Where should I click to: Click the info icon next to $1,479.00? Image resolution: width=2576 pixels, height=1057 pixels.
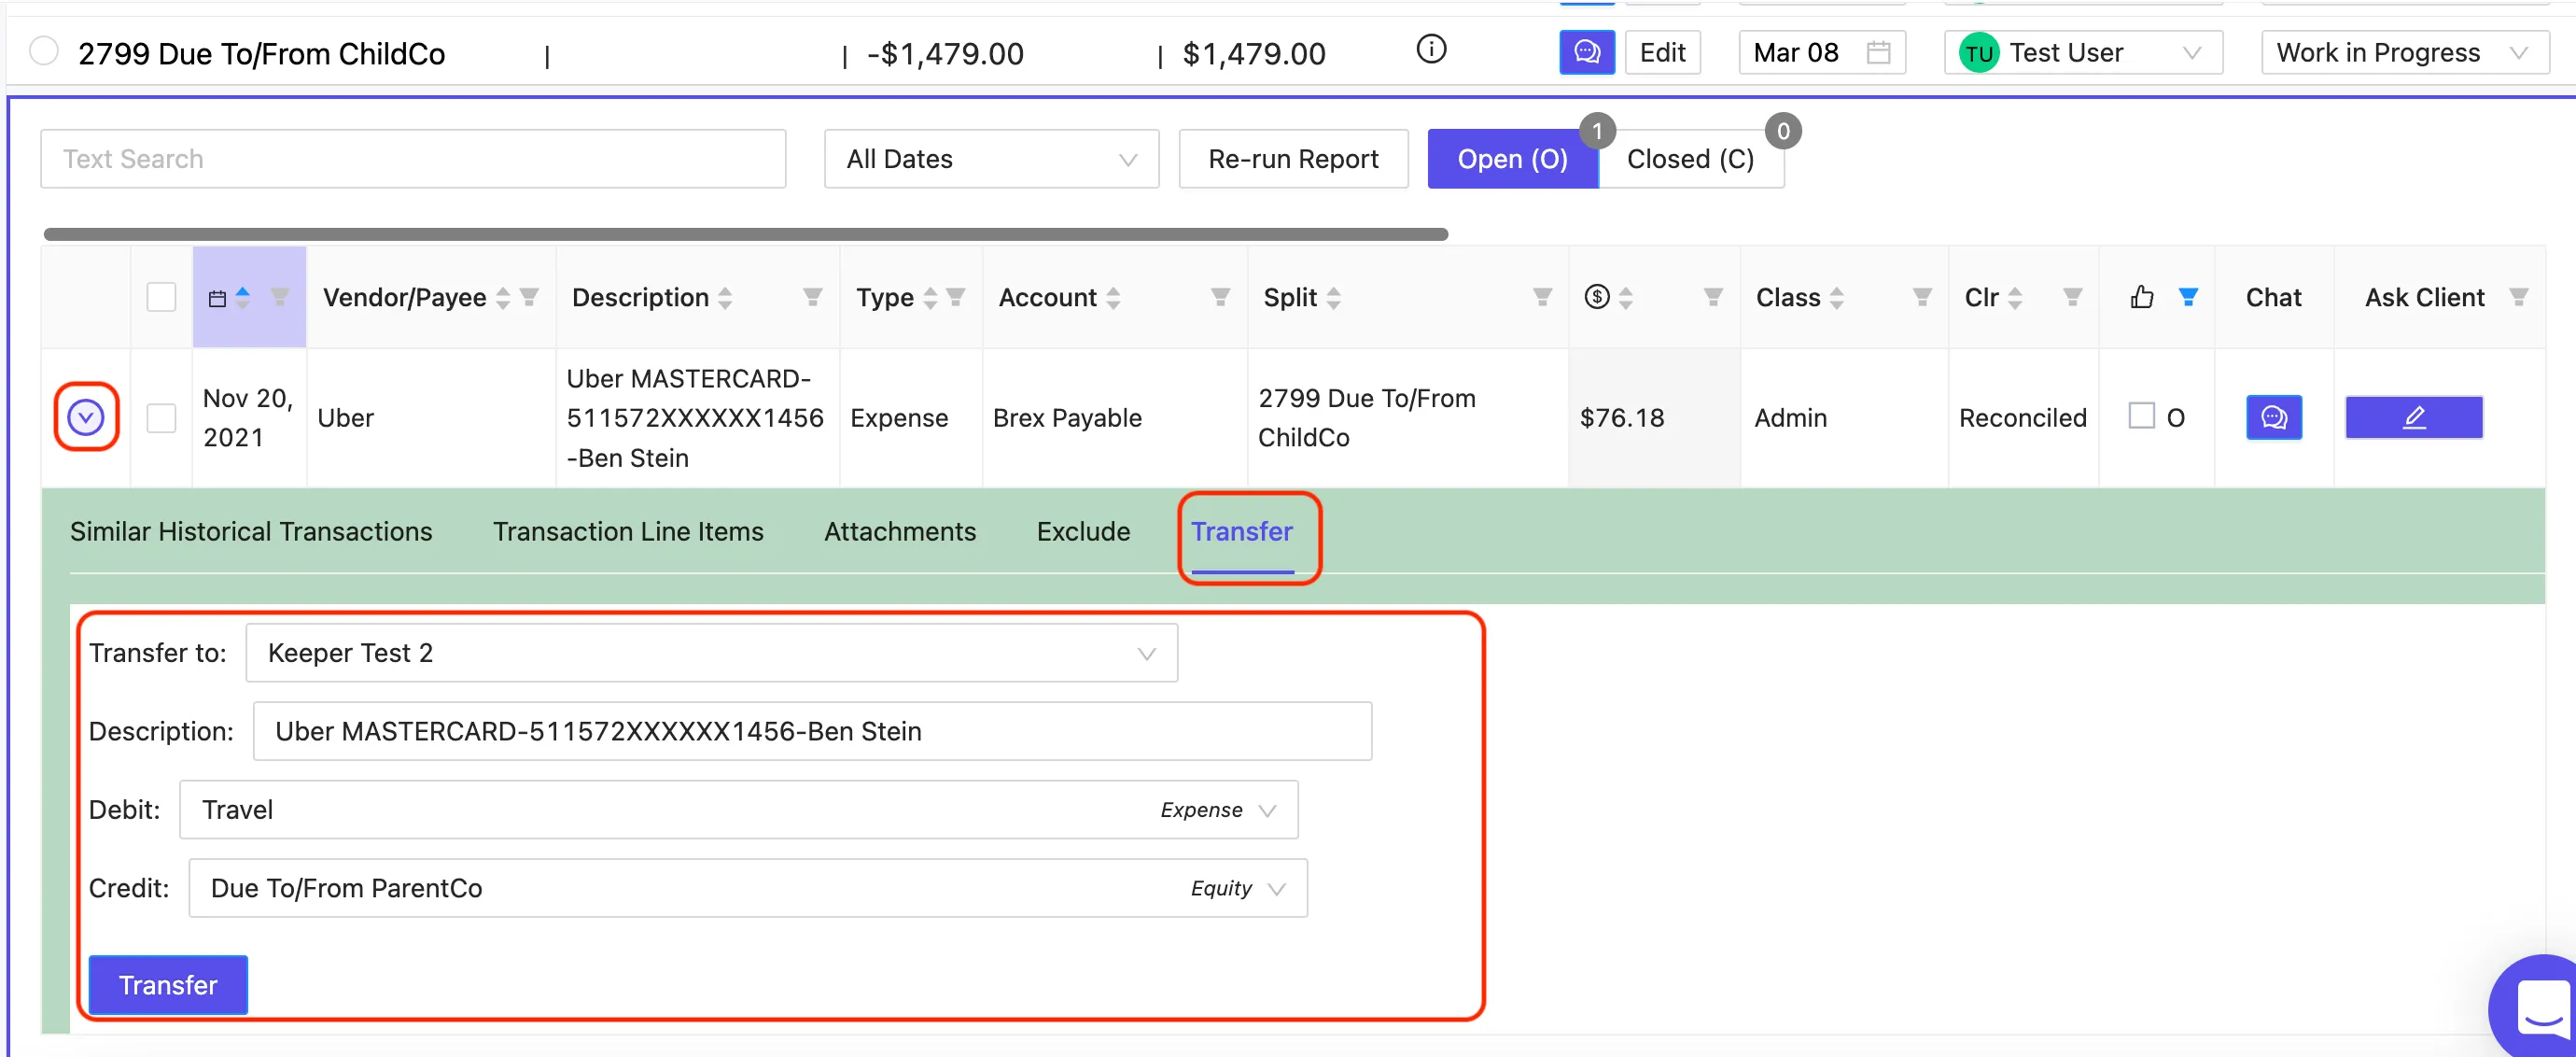[1431, 49]
